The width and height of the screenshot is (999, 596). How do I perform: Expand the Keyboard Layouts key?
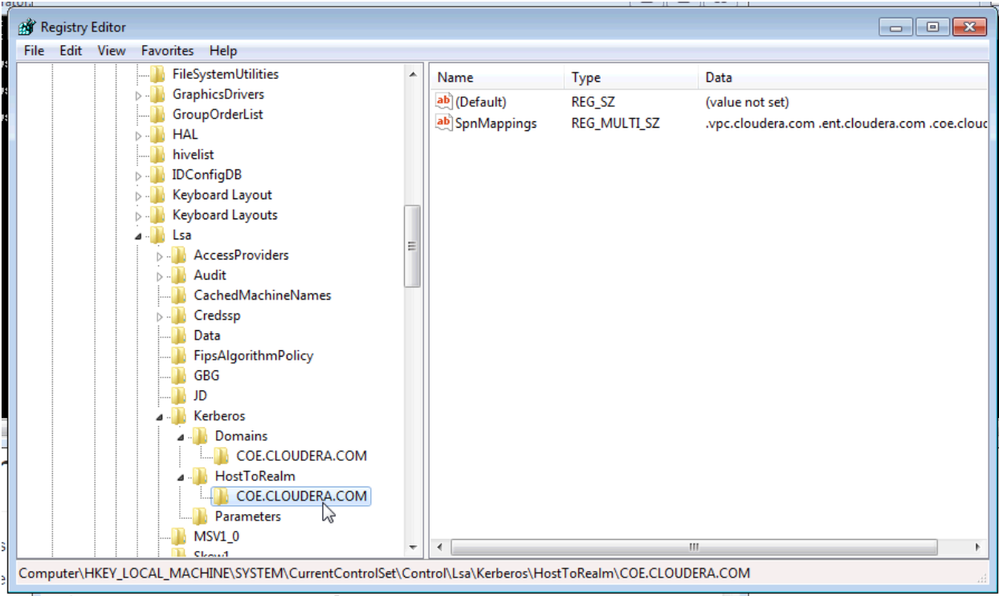[138, 216]
